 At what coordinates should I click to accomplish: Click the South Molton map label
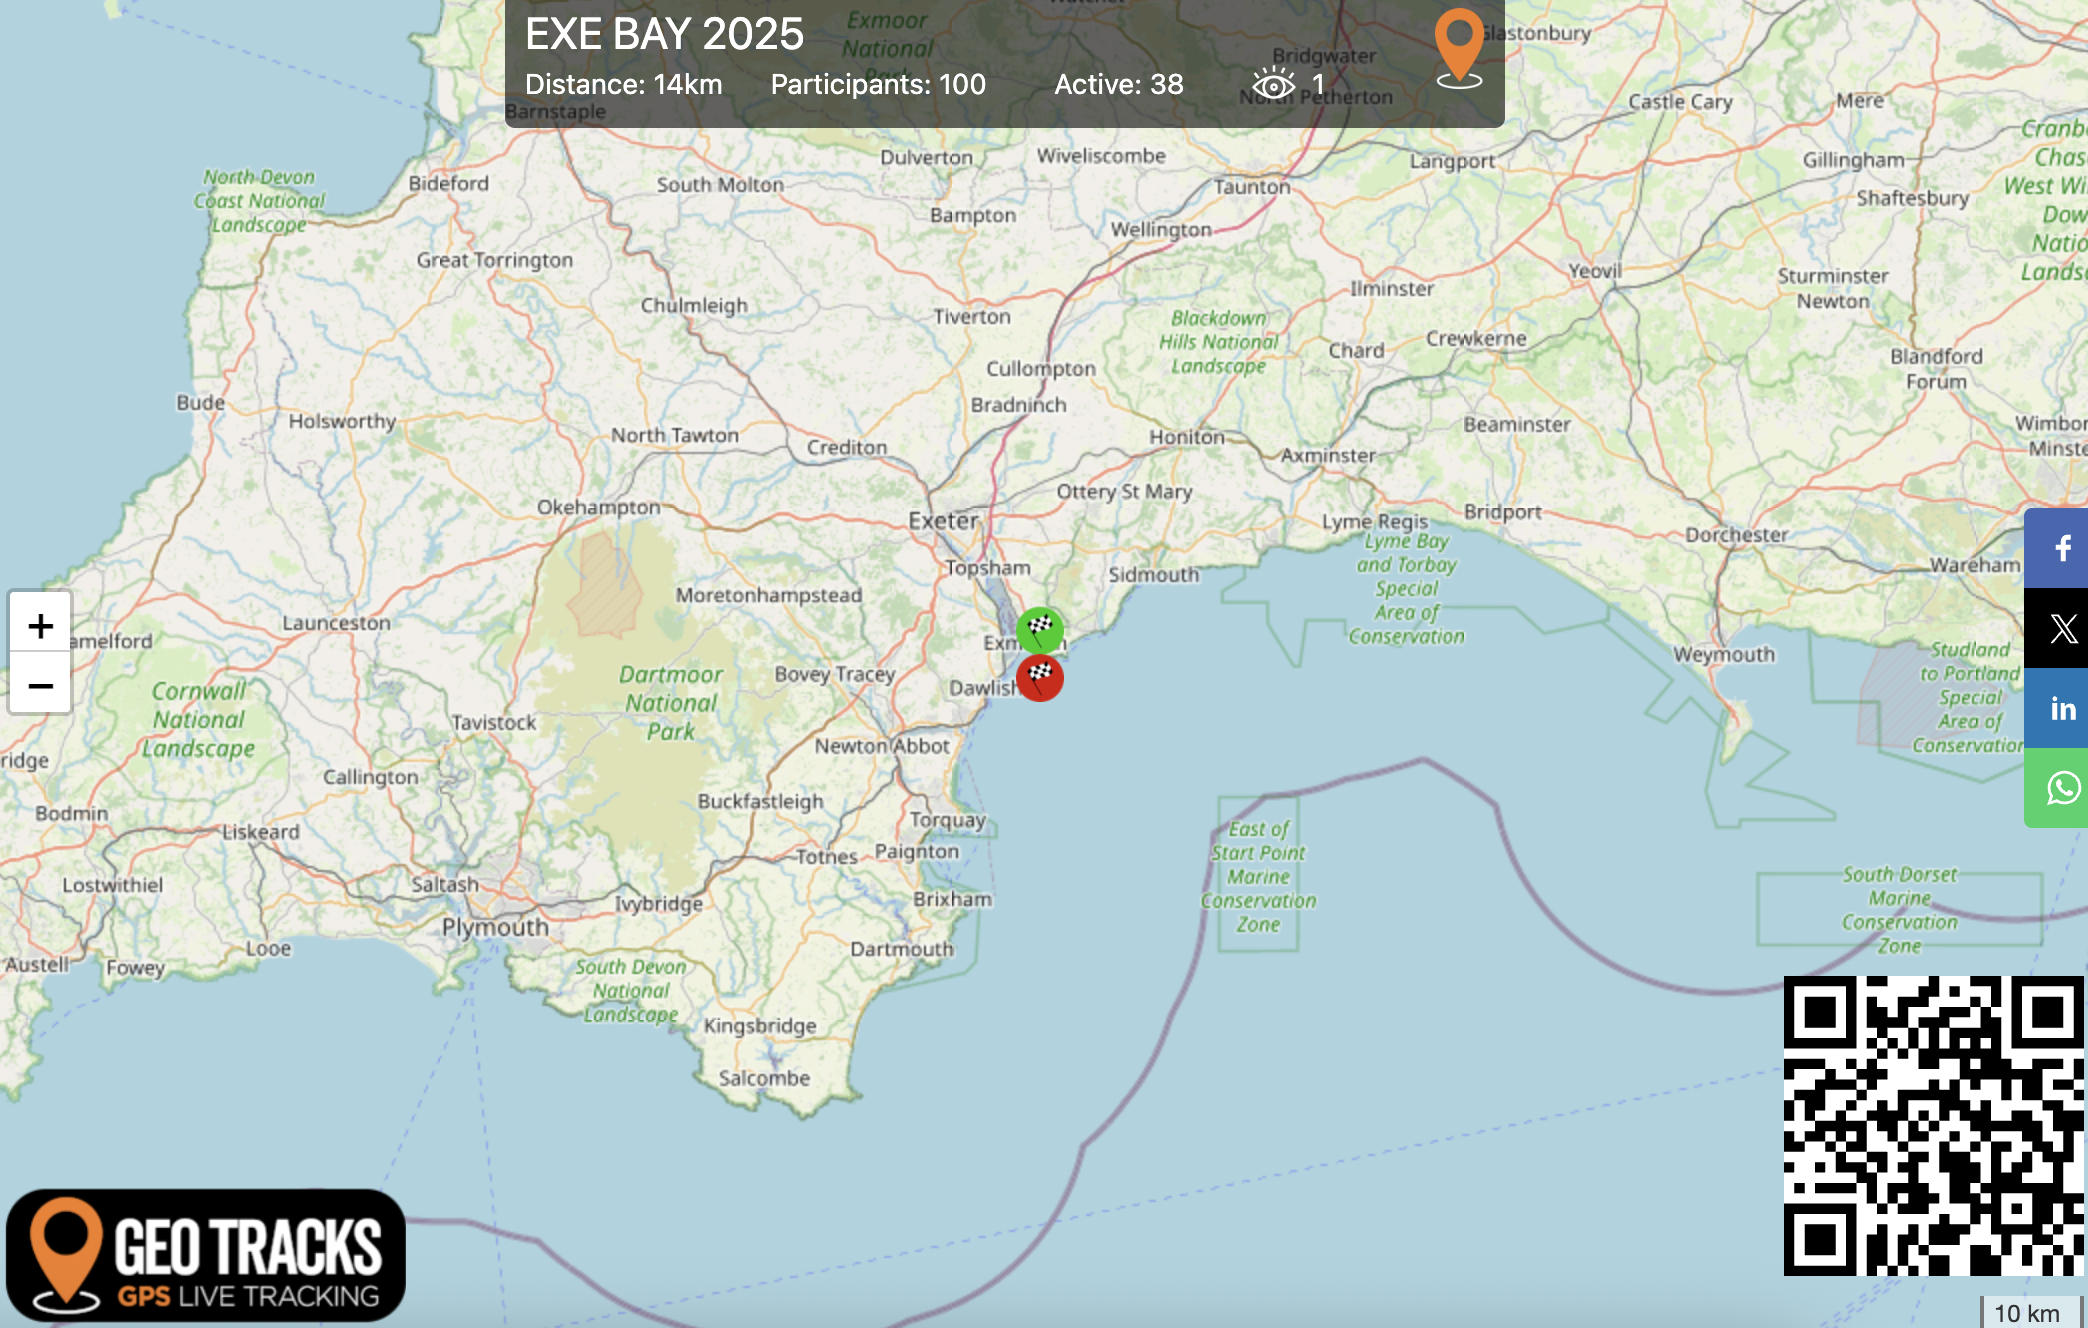[720, 185]
